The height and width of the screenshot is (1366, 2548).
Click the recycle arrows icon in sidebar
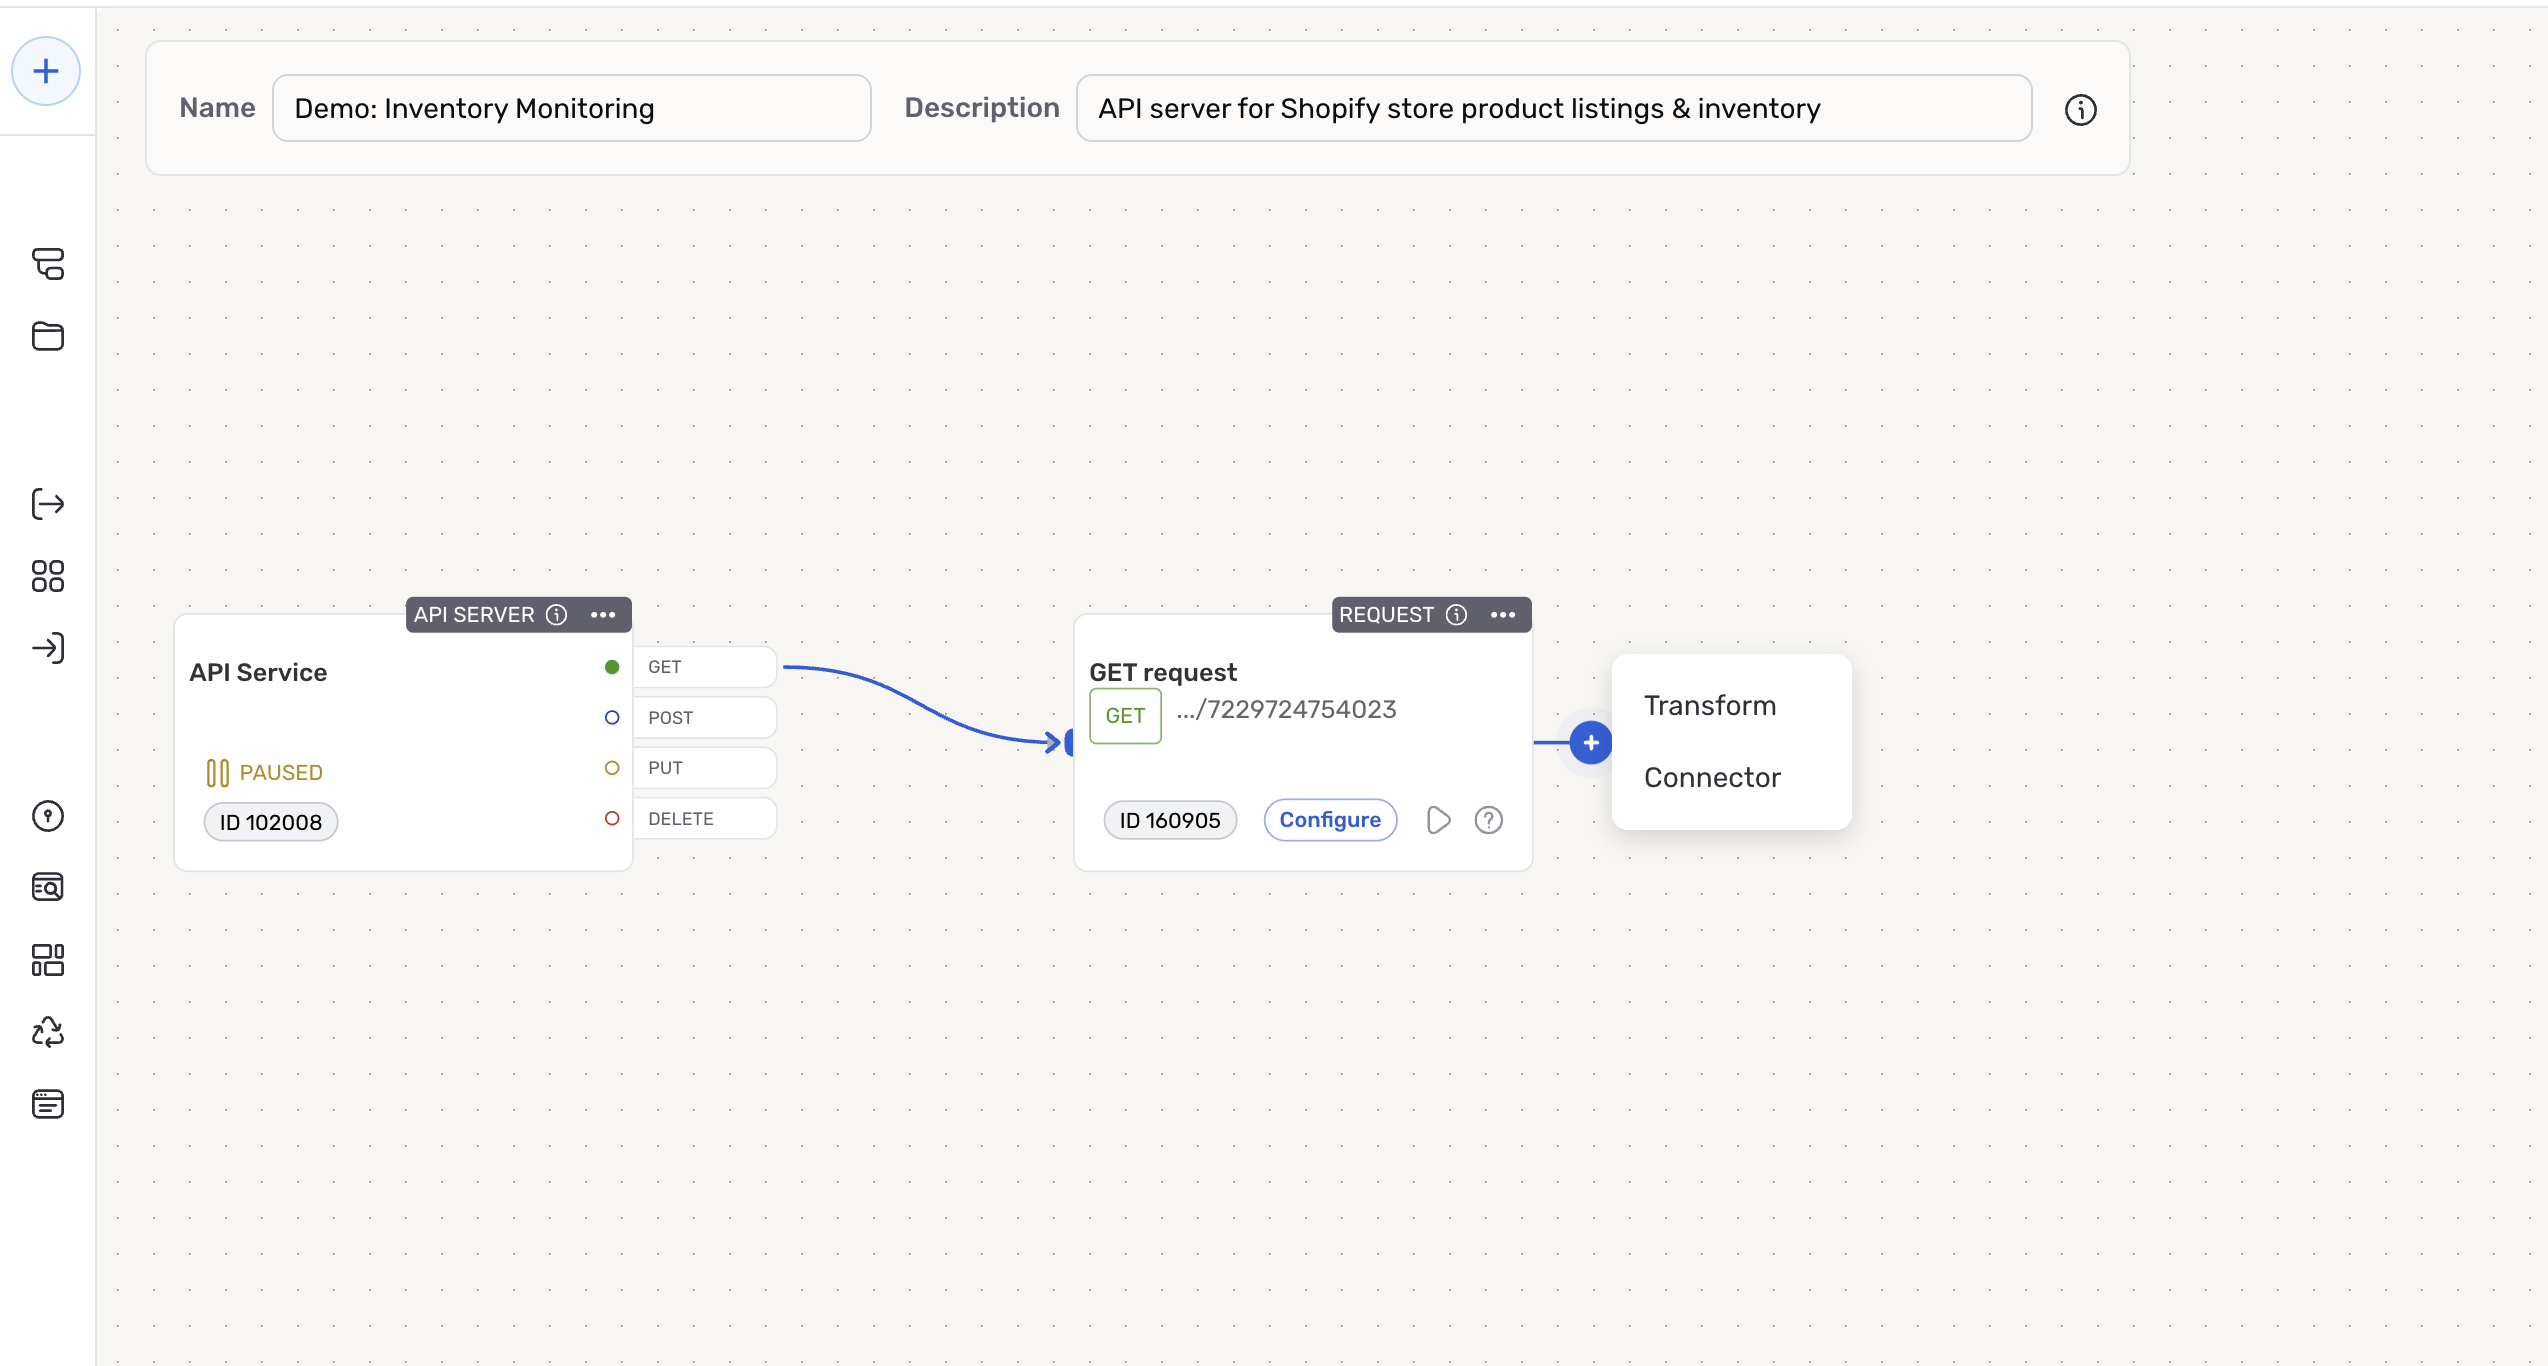(x=47, y=1032)
